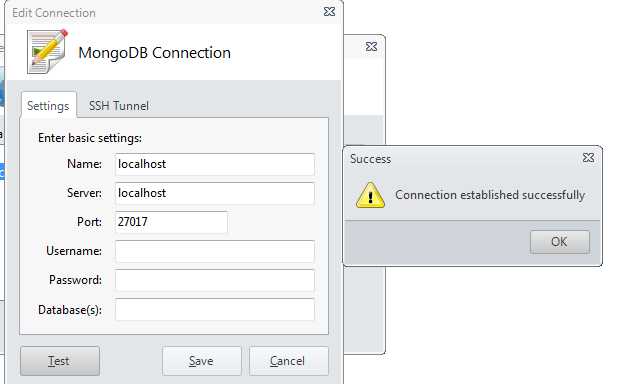
Task: Click the Connection established successfully message
Action: coord(490,195)
